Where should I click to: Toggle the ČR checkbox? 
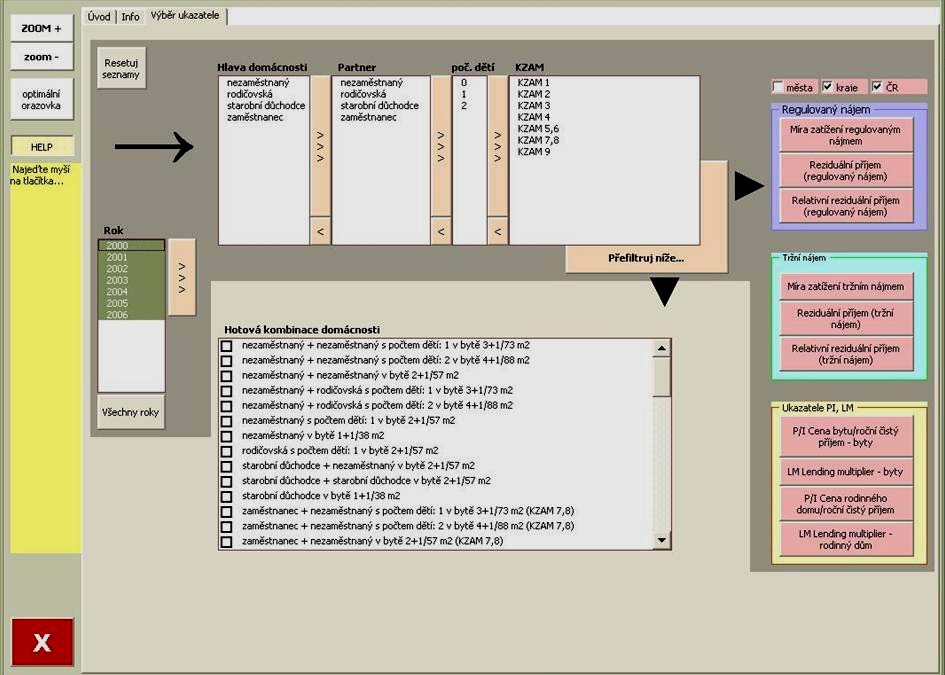tap(877, 87)
